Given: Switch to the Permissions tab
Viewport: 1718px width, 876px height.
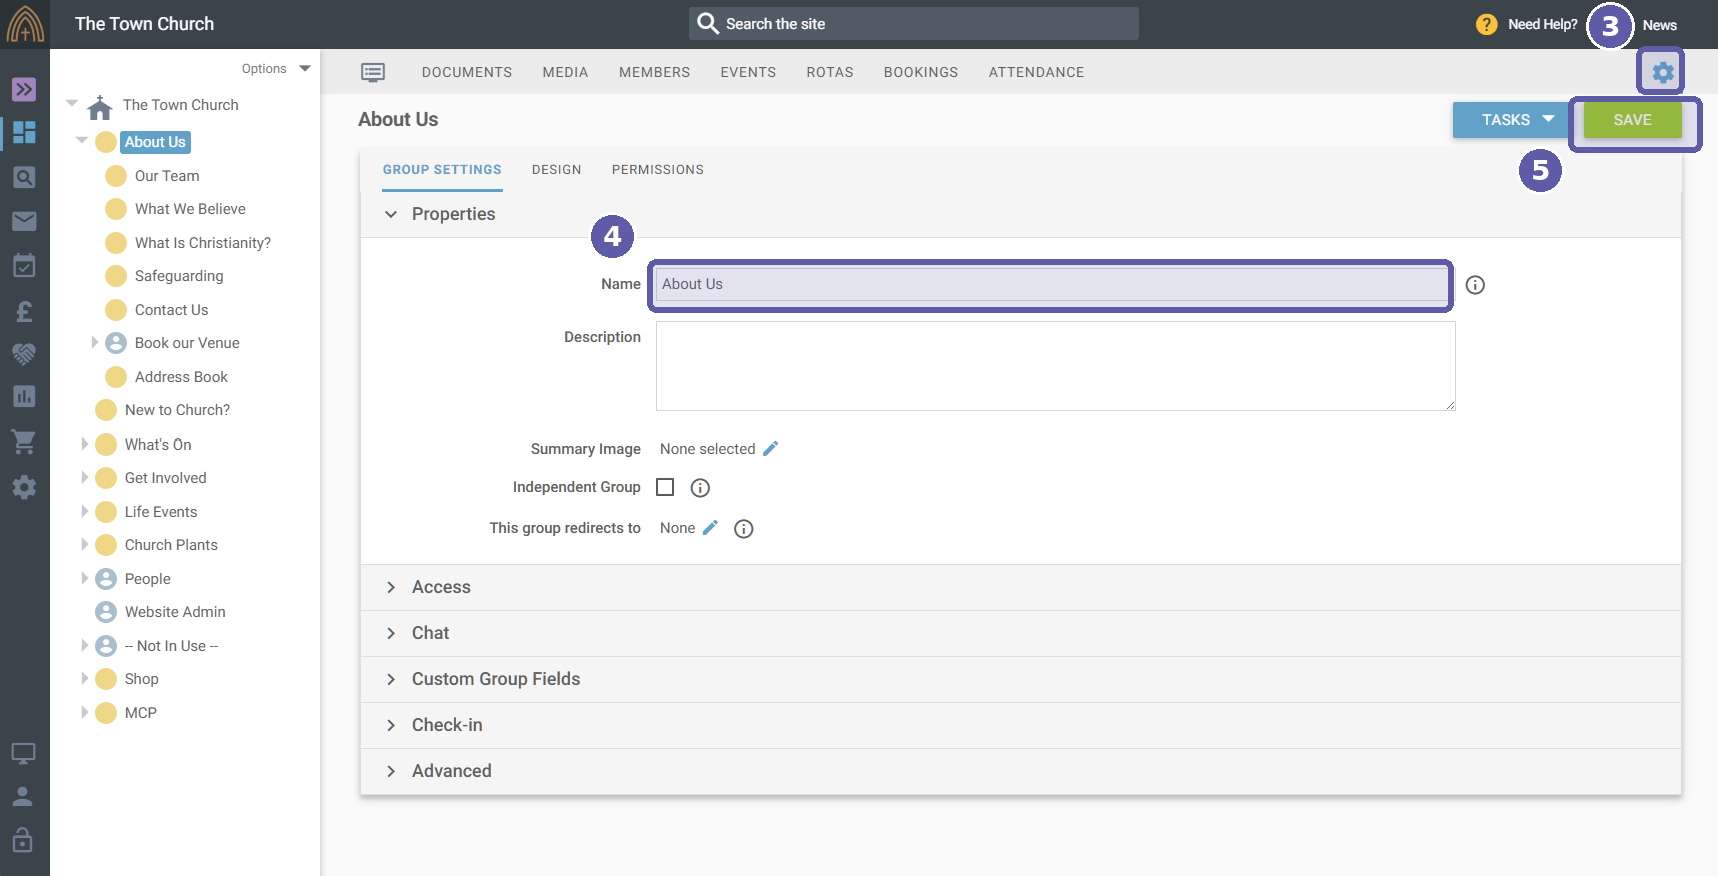Looking at the screenshot, I should pyautogui.click(x=658, y=170).
